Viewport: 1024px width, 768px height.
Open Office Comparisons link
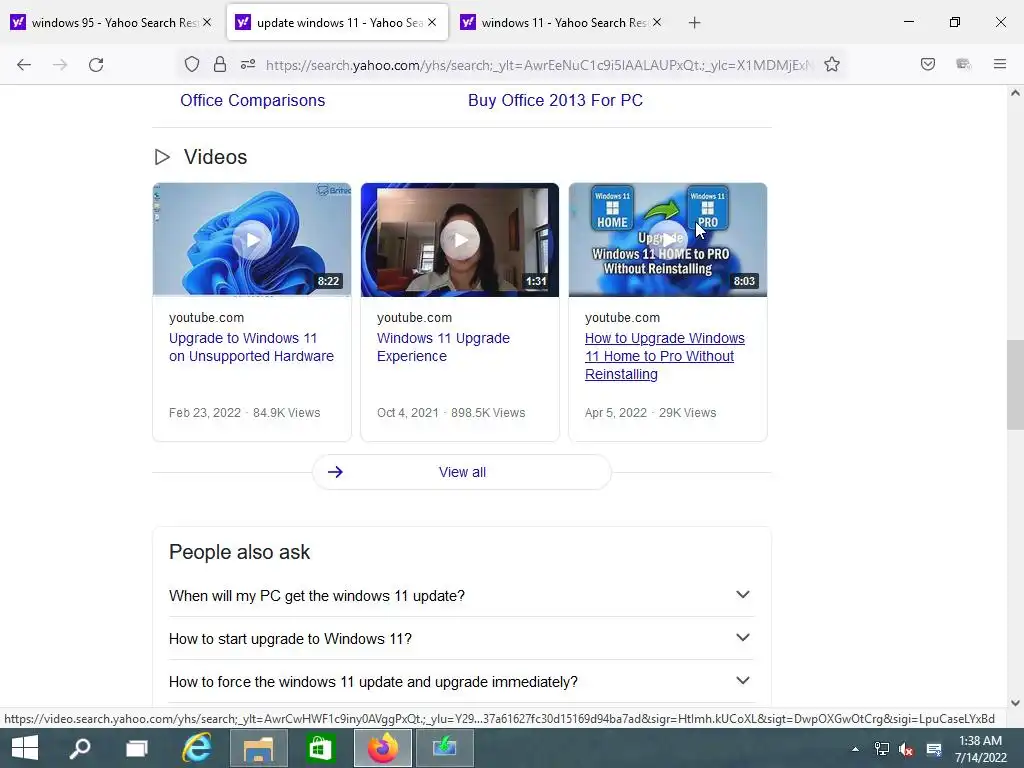point(253,101)
